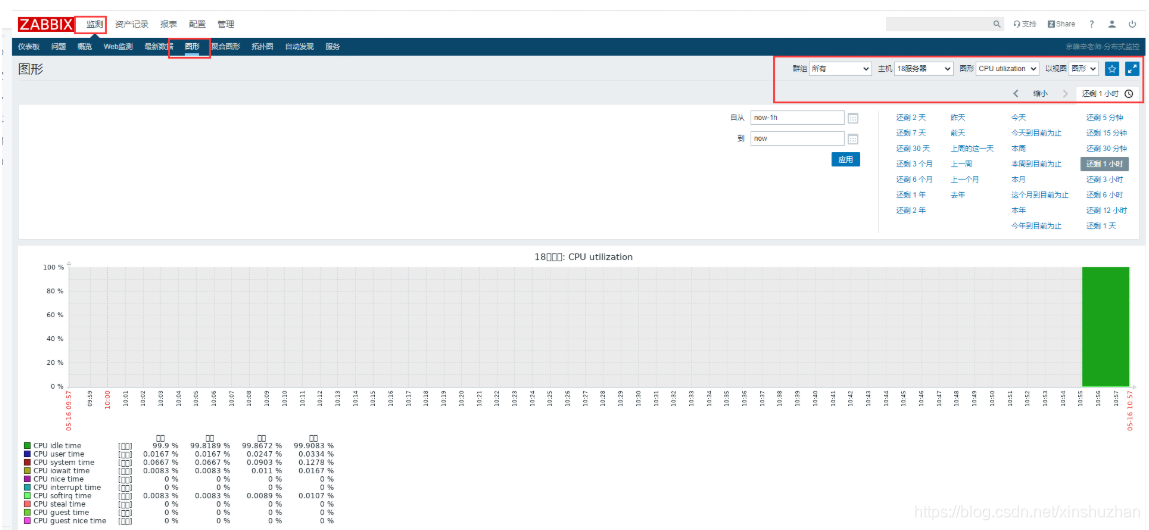
Task: Select the 去年 range
Action: pyautogui.click(x=958, y=194)
